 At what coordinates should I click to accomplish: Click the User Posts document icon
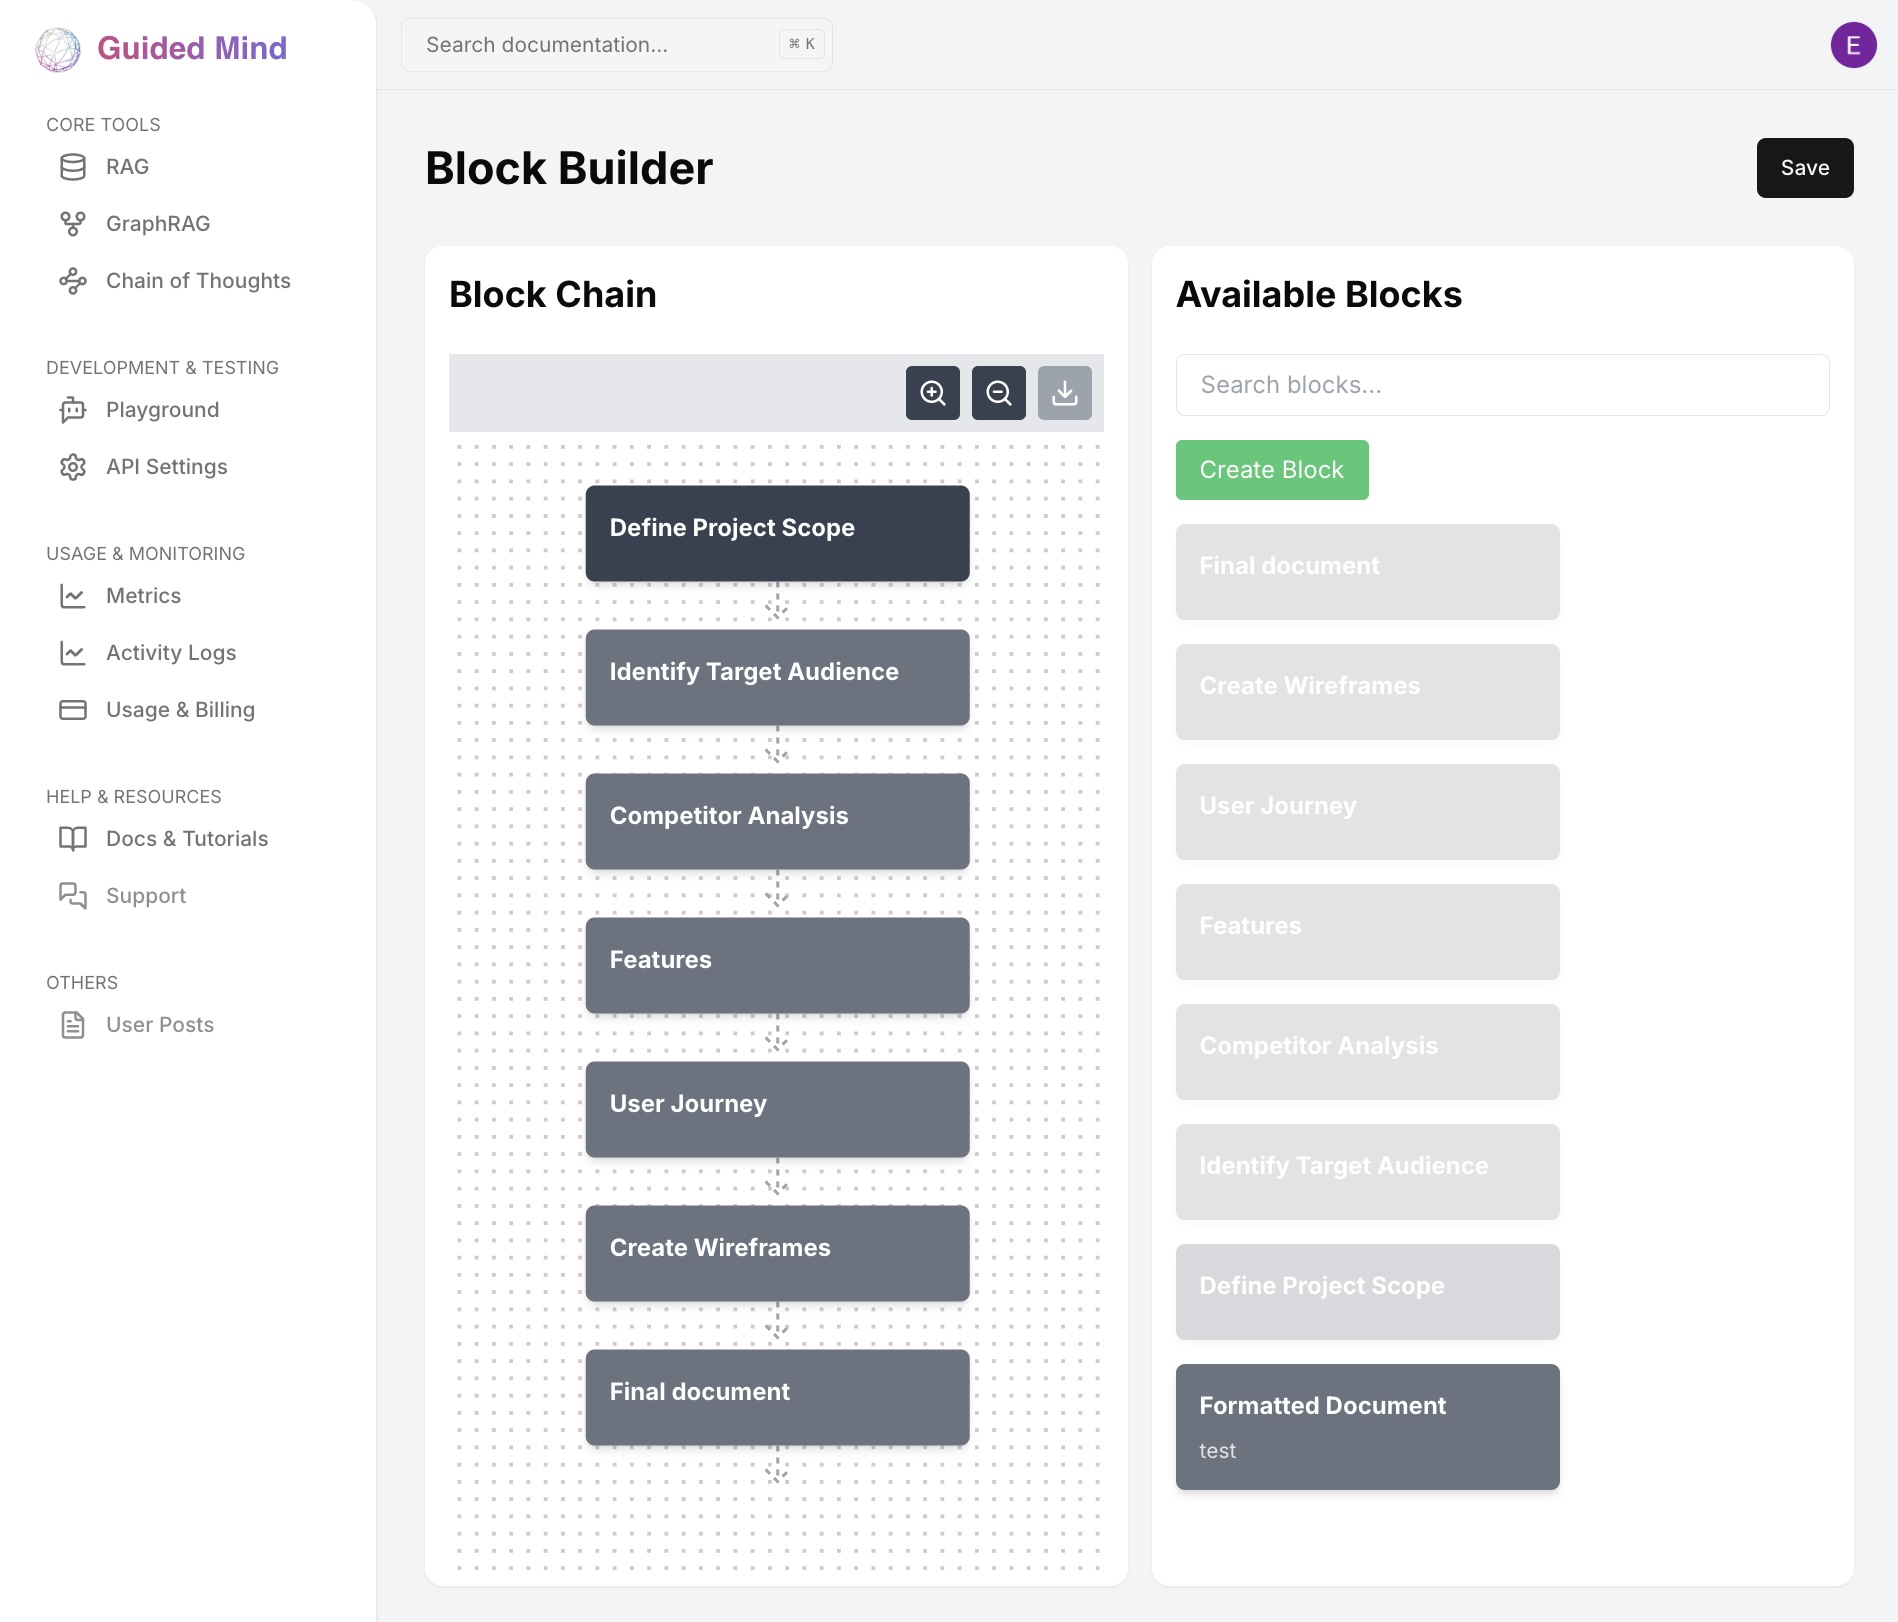point(73,1025)
